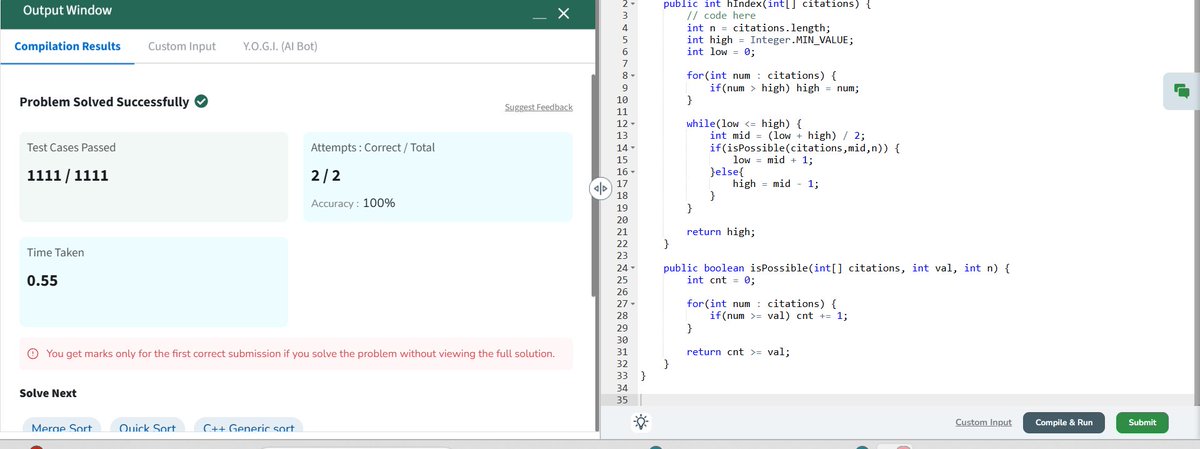Click the Compile & Run button
Viewport: 1200px width, 449px height.
(1064, 422)
